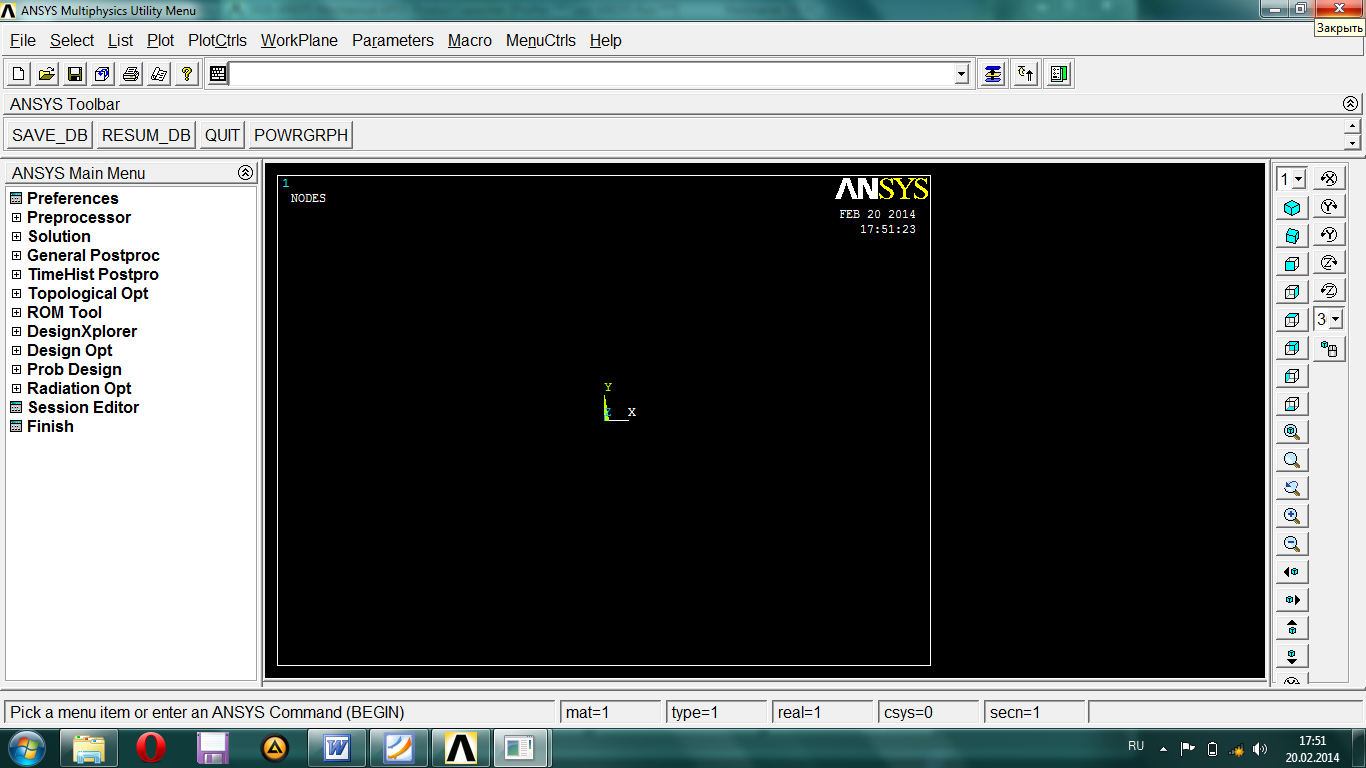Click the ANSYS Toolbar scroll-down arrow
This screenshot has width=1366, height=768.
[x=1352, y=143]
